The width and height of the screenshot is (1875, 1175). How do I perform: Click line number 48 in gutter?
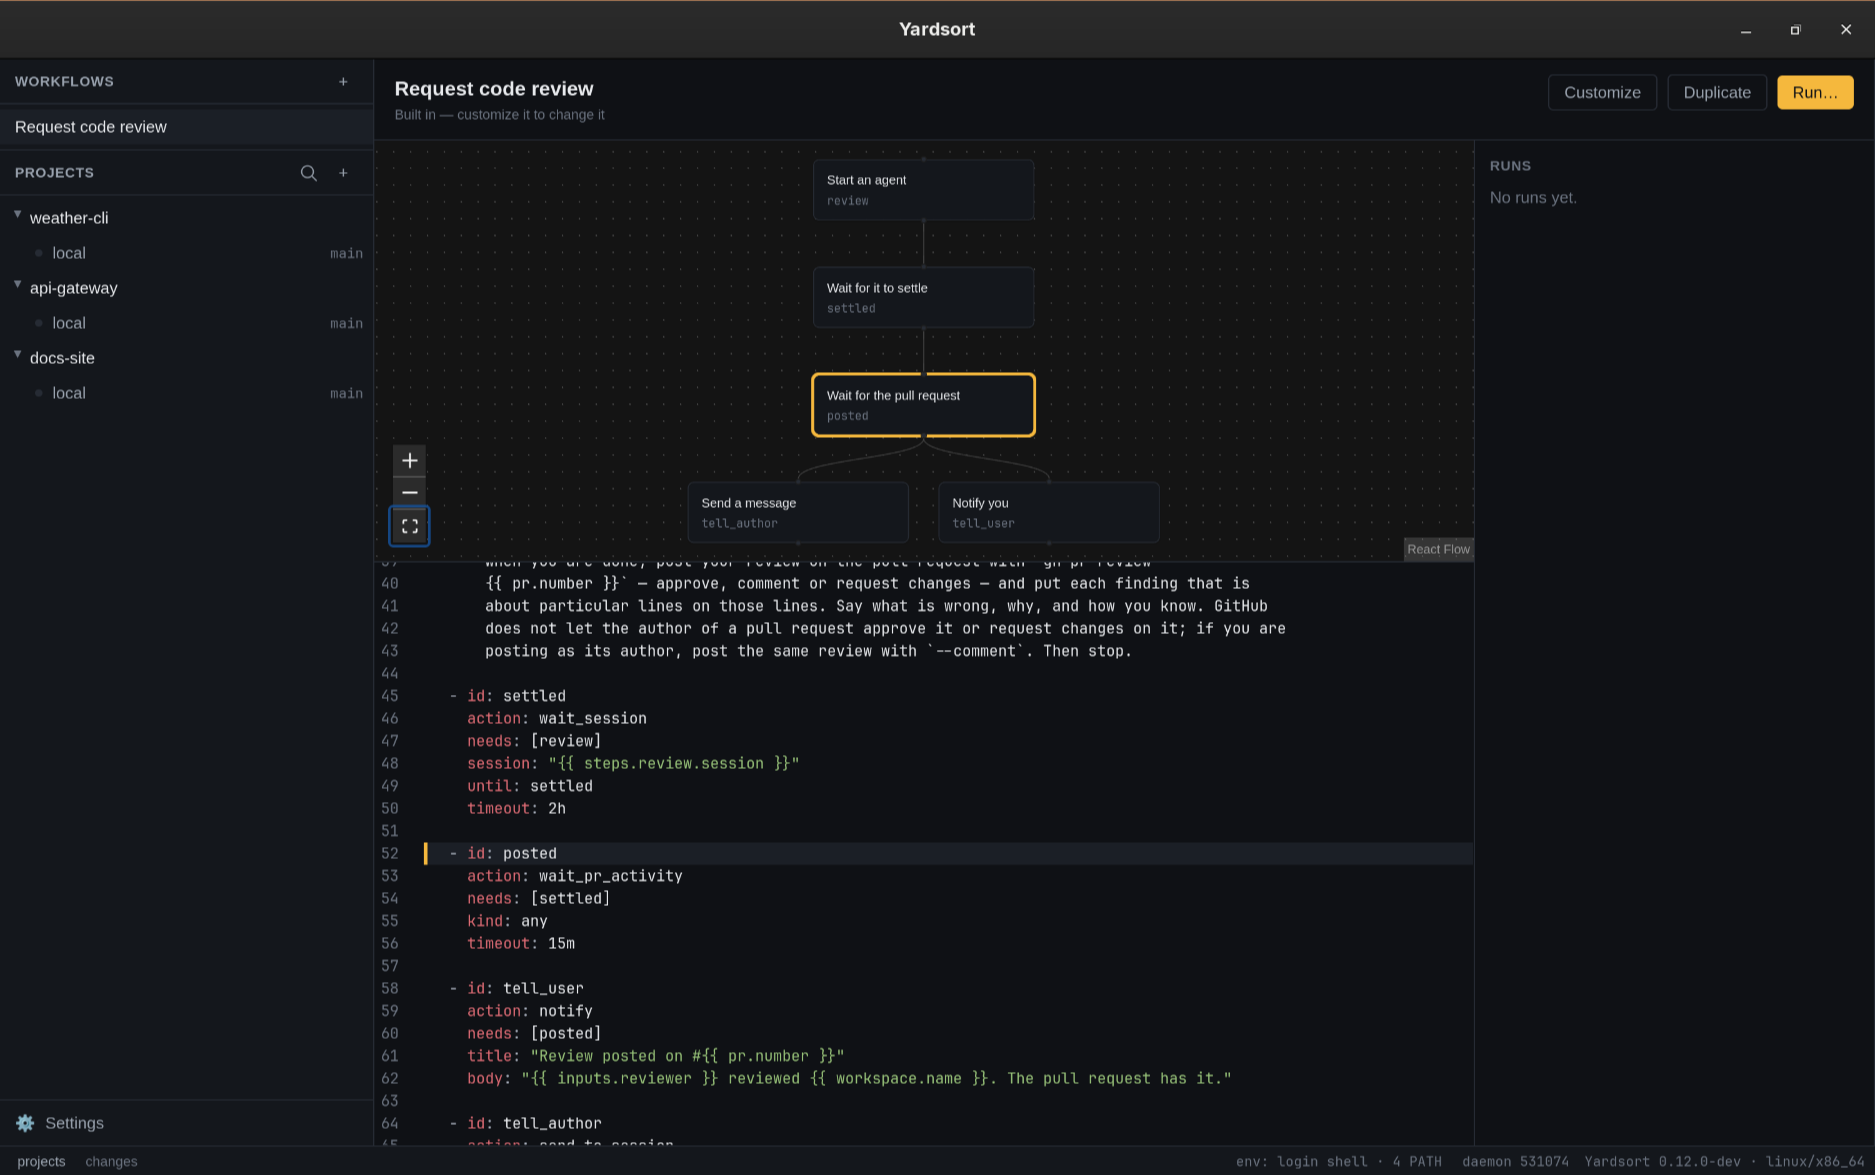click(390, 763)
